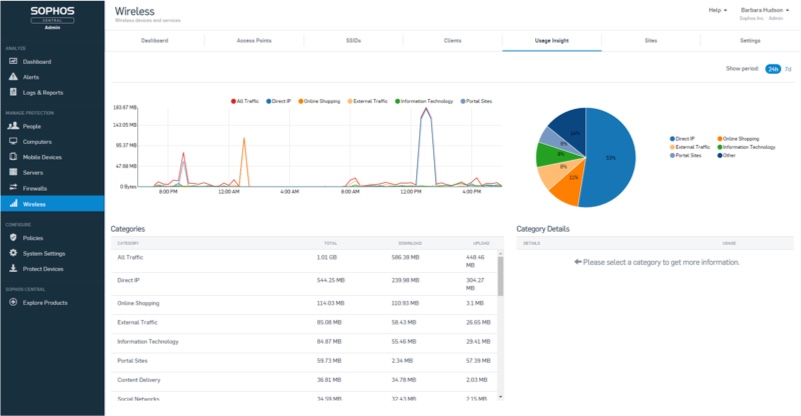The width and height of the screenshot is (801, 416).
Task: Toggle Online Shopping in the pie chart legend
Action: pyautogui.click(x=738, y=138)
